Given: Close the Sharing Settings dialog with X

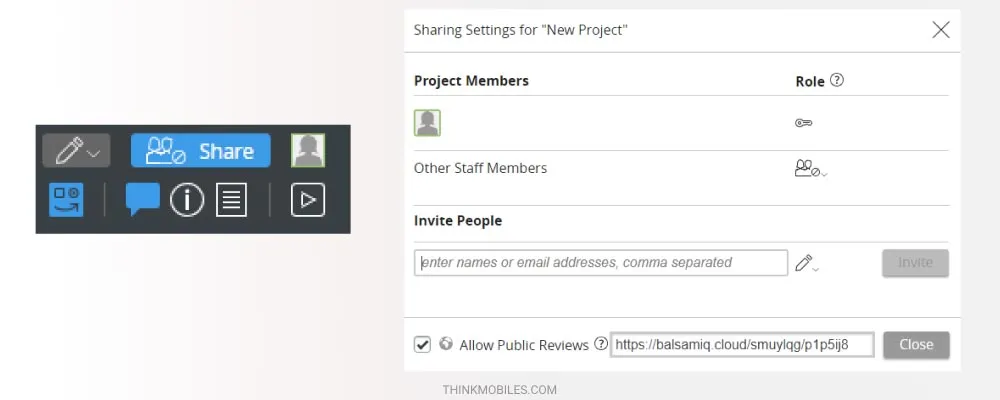Looking at the screenshot, I should pyautogui.click(x=941, y=30).
